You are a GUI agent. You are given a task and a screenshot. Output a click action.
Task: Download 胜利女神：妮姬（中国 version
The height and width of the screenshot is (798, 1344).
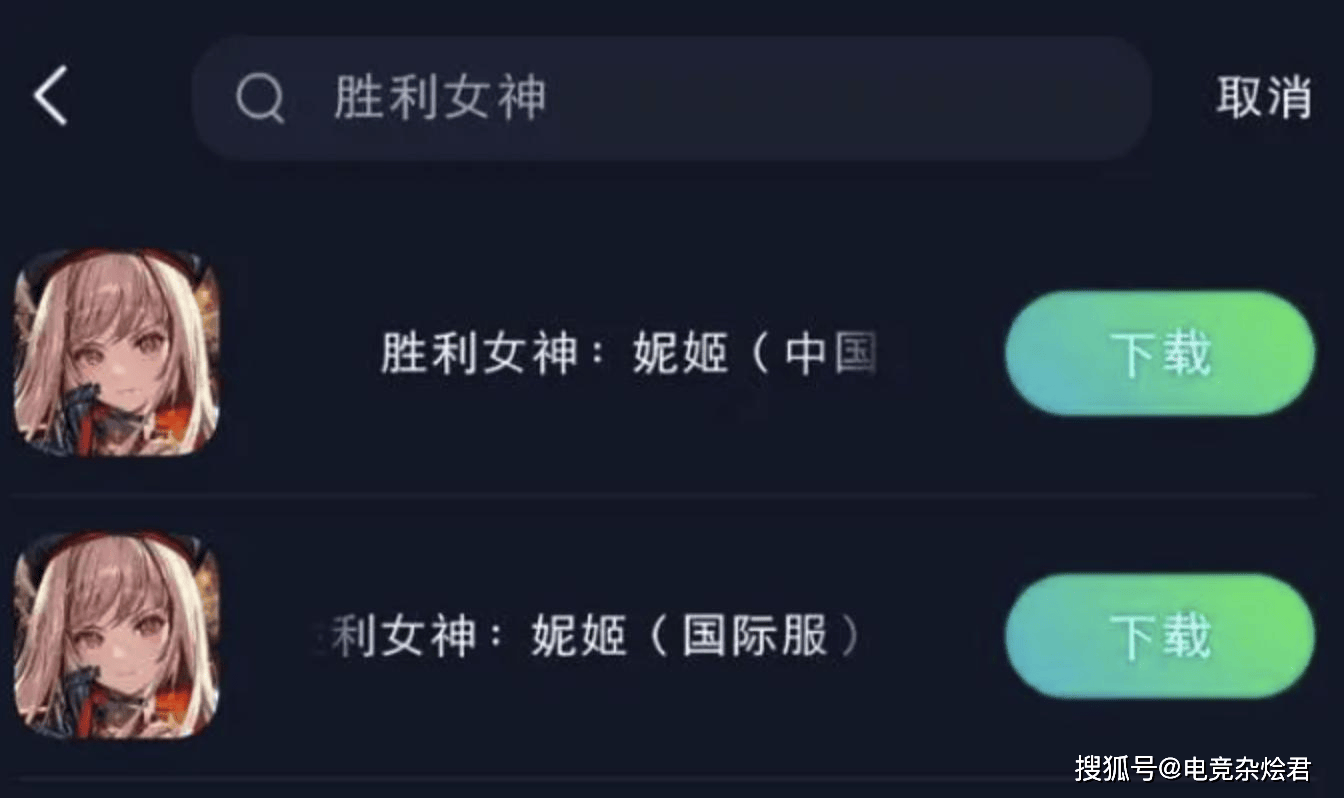[1160, 353]
